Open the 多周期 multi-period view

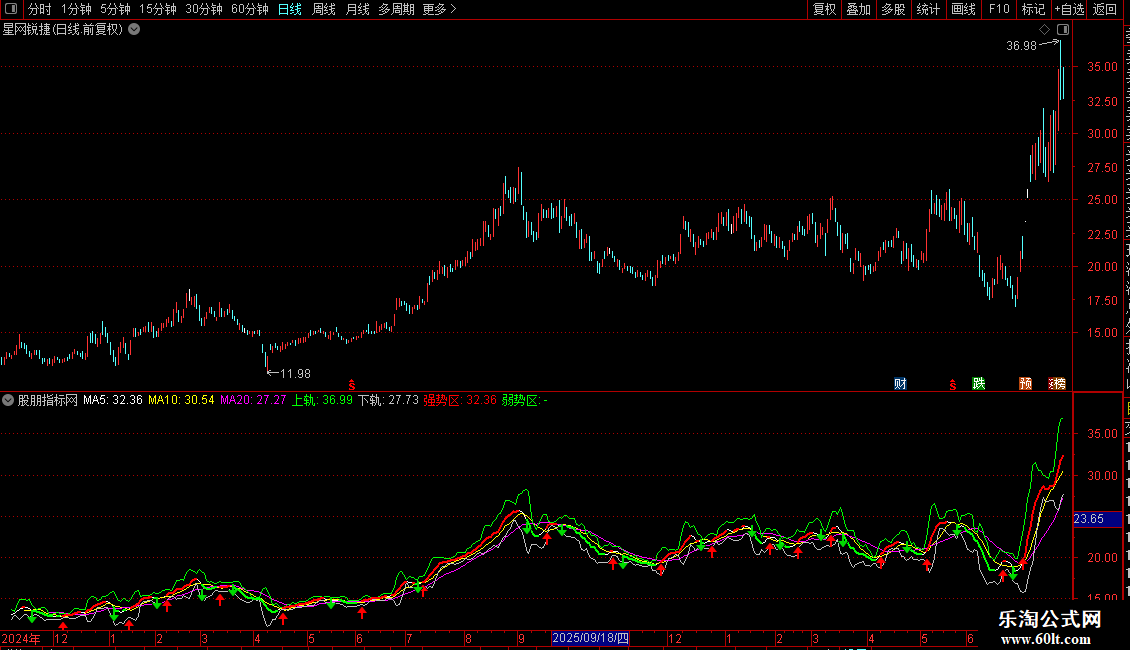click(396, 9)
